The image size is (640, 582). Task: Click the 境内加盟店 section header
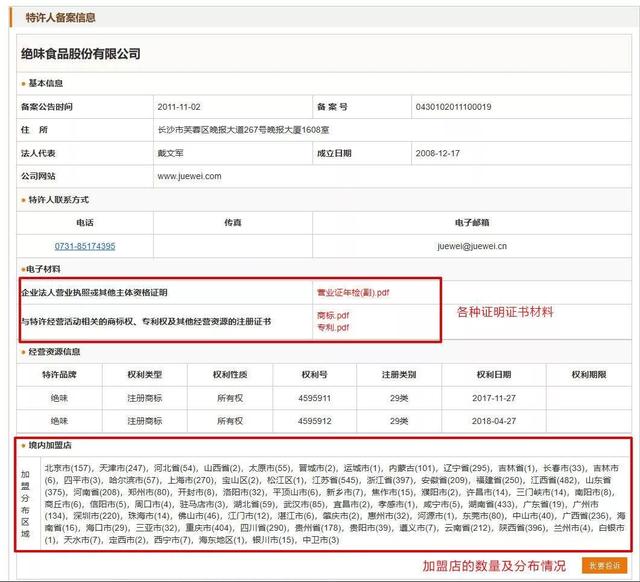click(x=50, y=445)
